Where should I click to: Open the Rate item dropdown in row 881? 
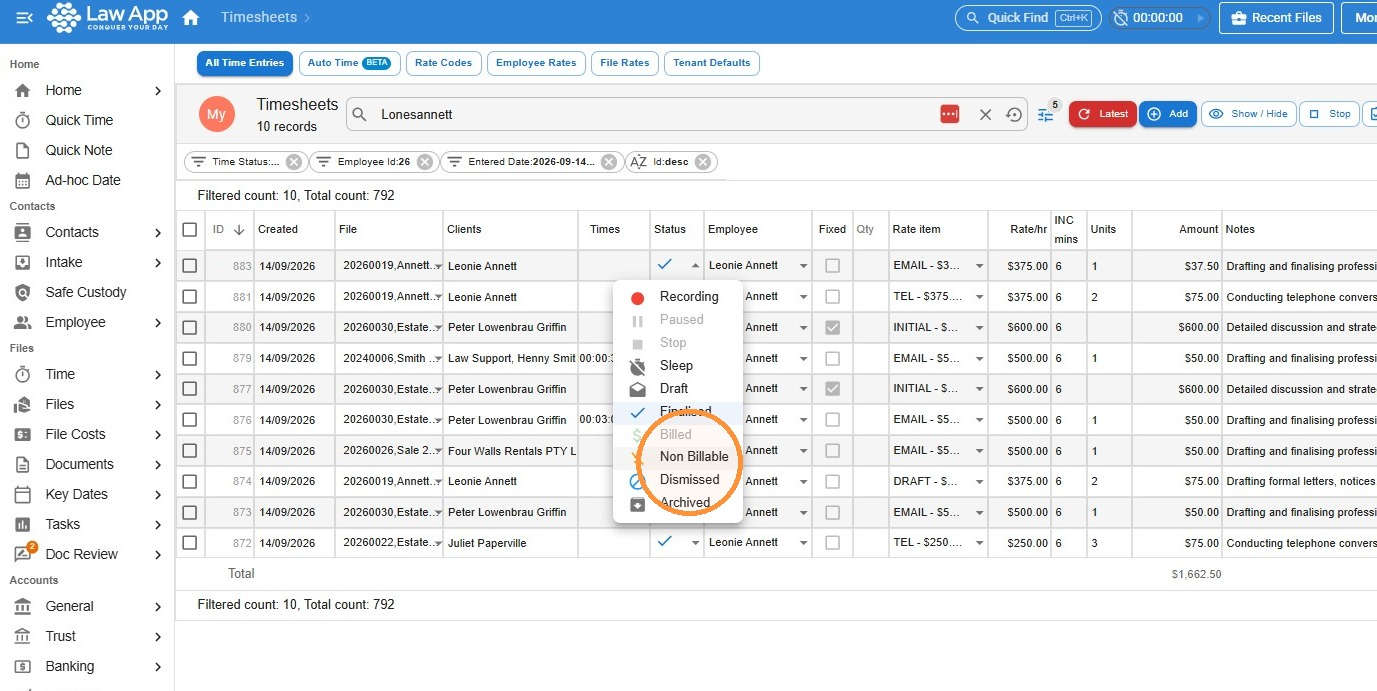click(979, 297)
